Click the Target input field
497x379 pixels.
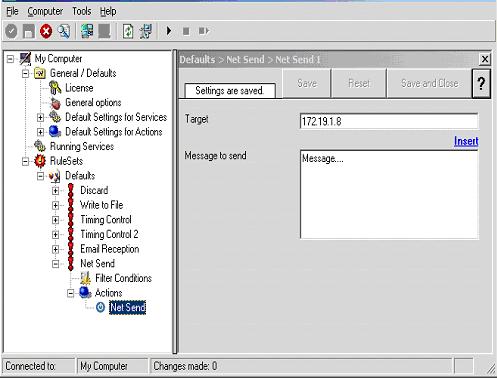(x=389, y=121)
